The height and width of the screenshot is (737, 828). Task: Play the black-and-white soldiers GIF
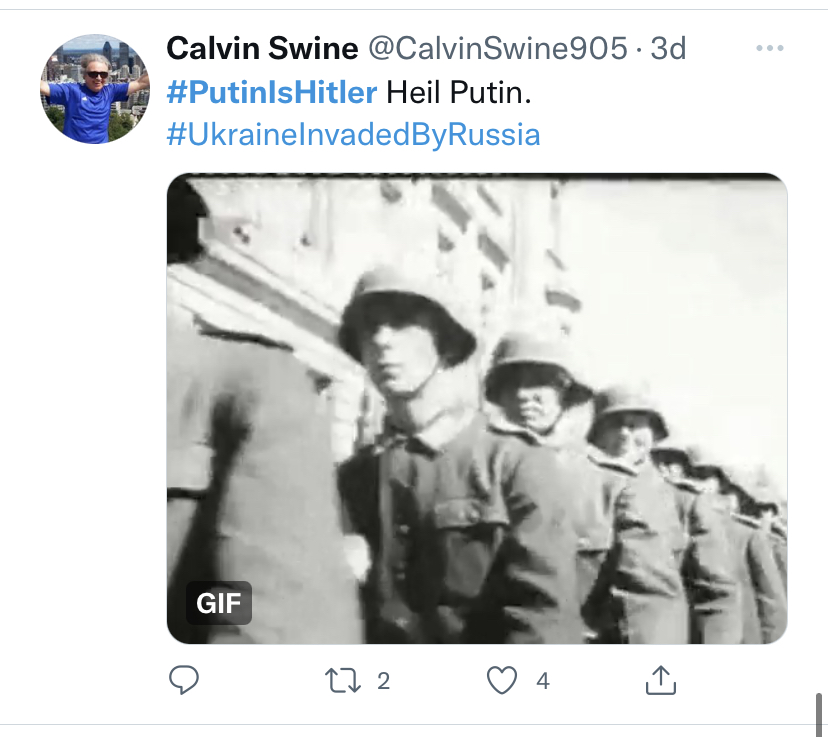point(476,409)
